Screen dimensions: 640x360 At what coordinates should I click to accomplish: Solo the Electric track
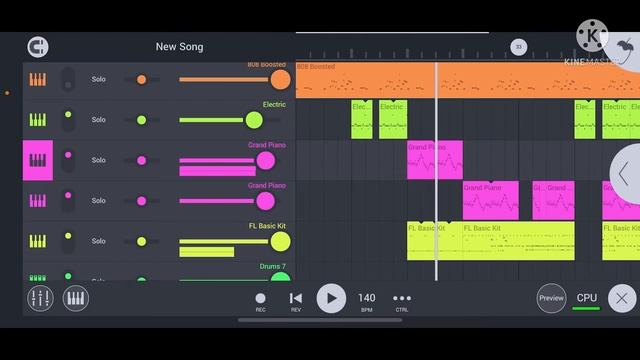click(x=98, y=120)
